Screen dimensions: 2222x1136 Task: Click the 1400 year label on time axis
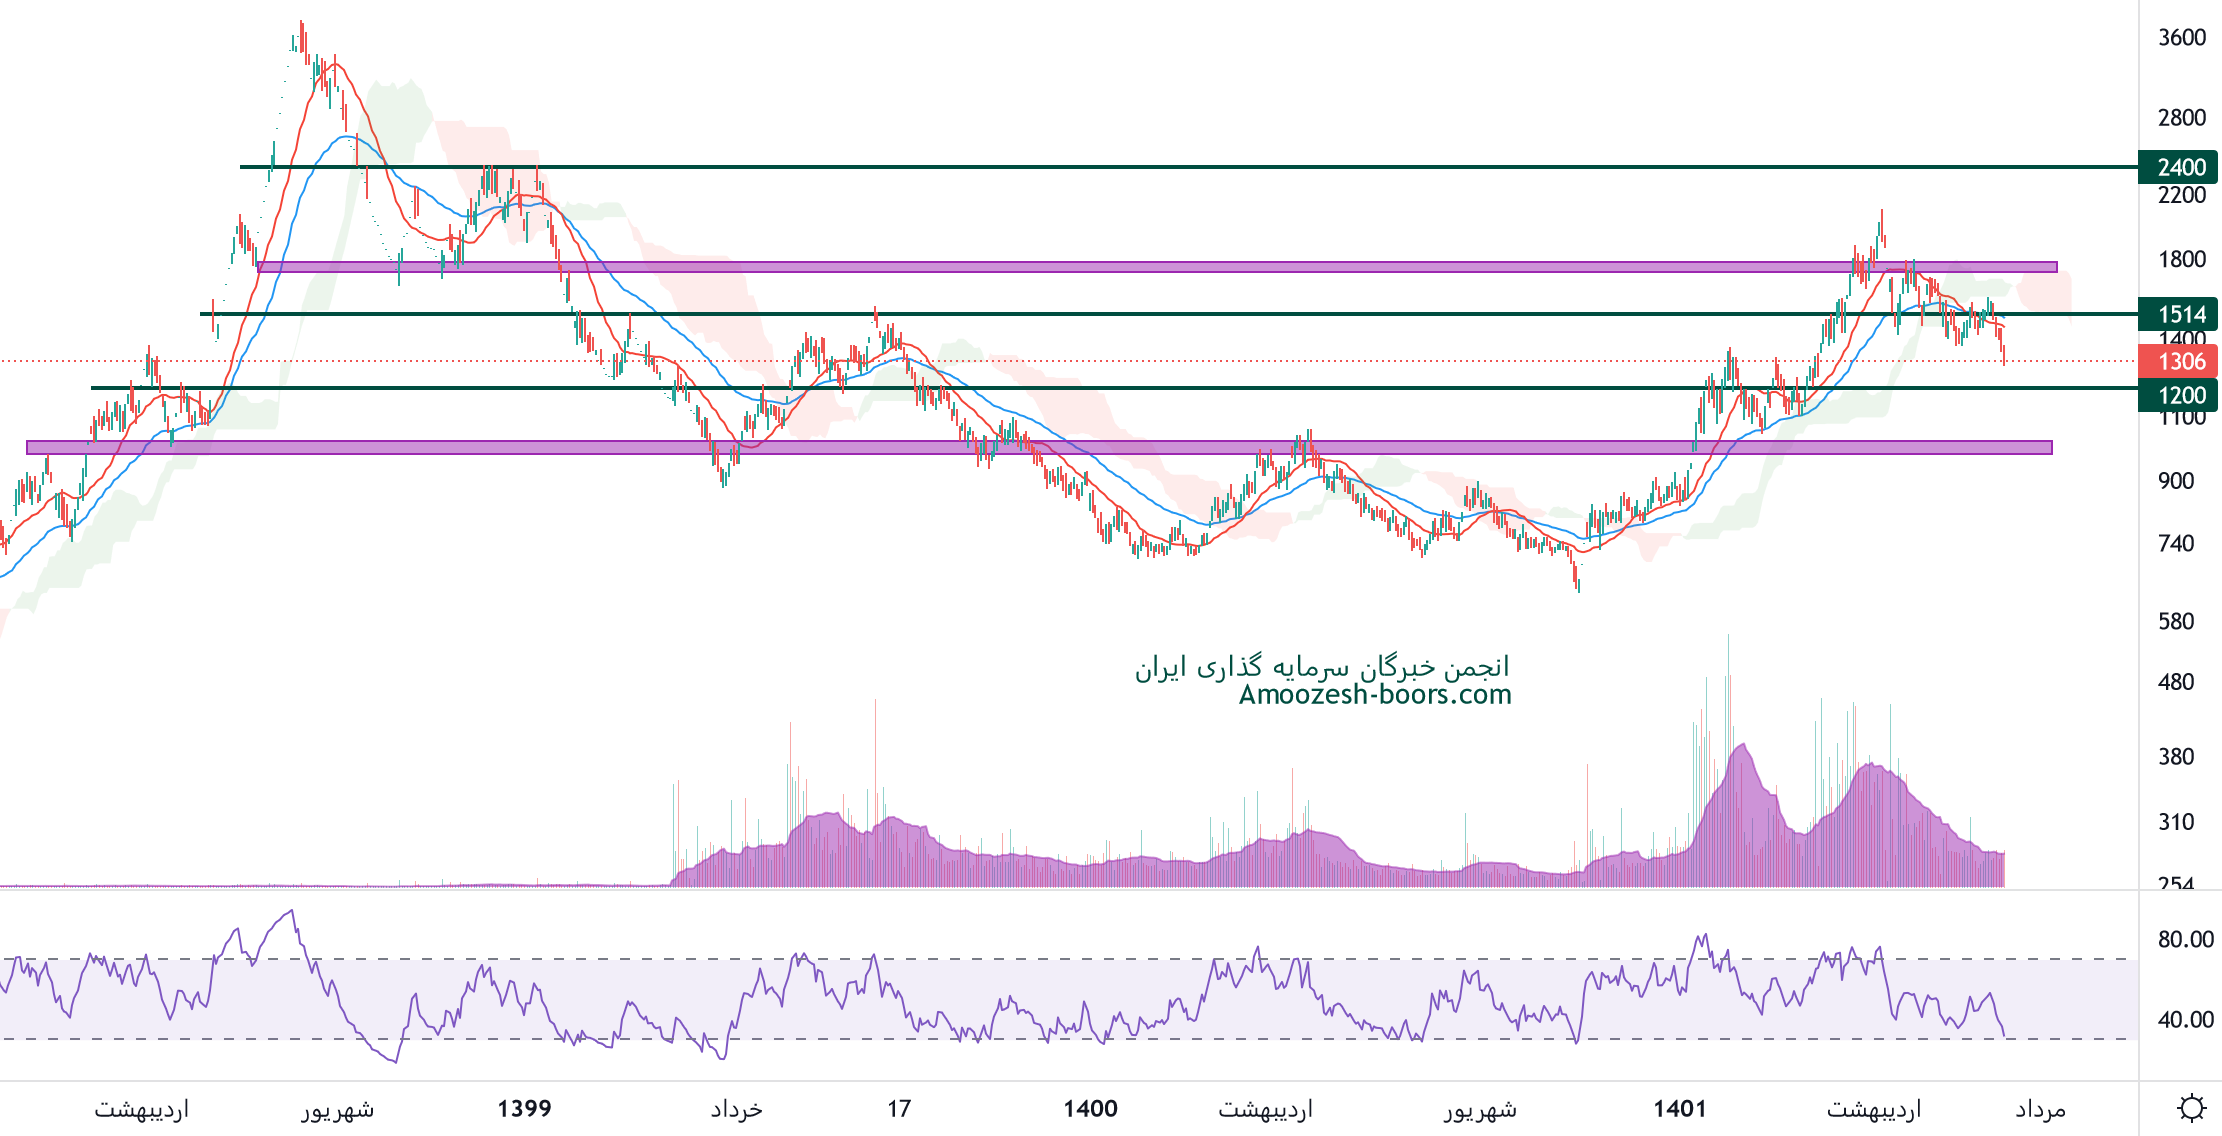click(1090, 1108)
